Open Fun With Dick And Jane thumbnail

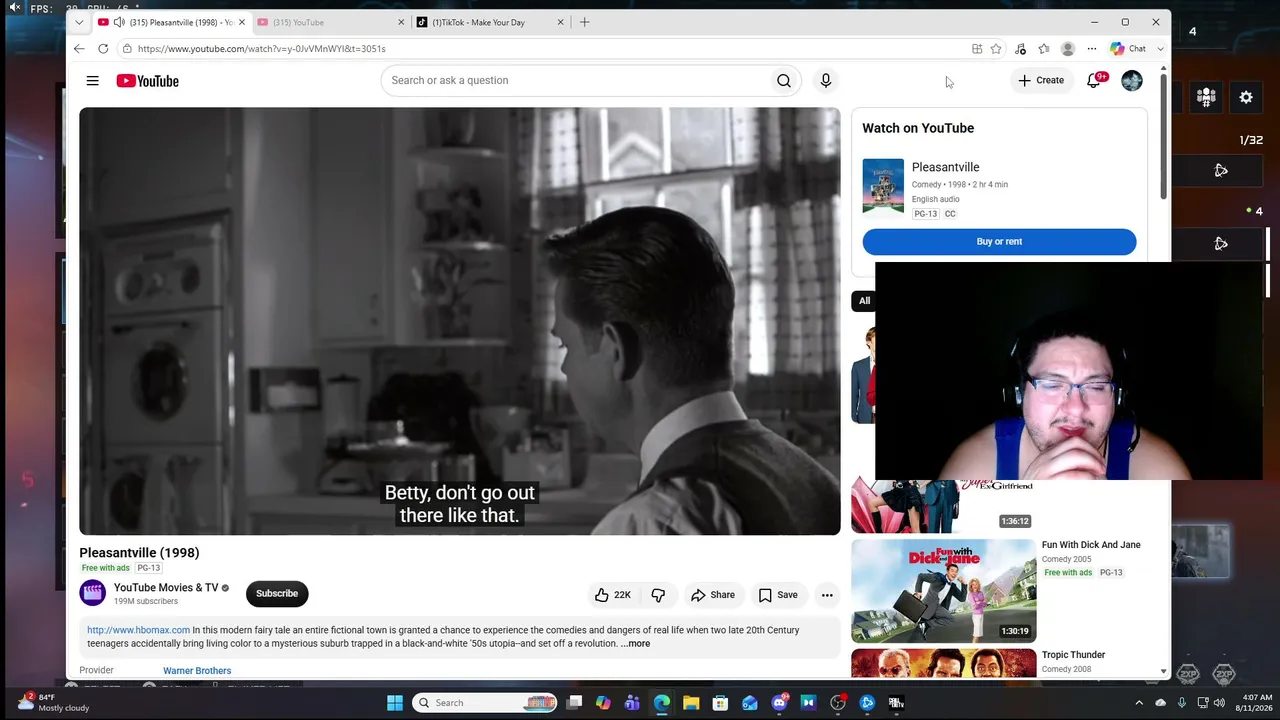[944, 591]
